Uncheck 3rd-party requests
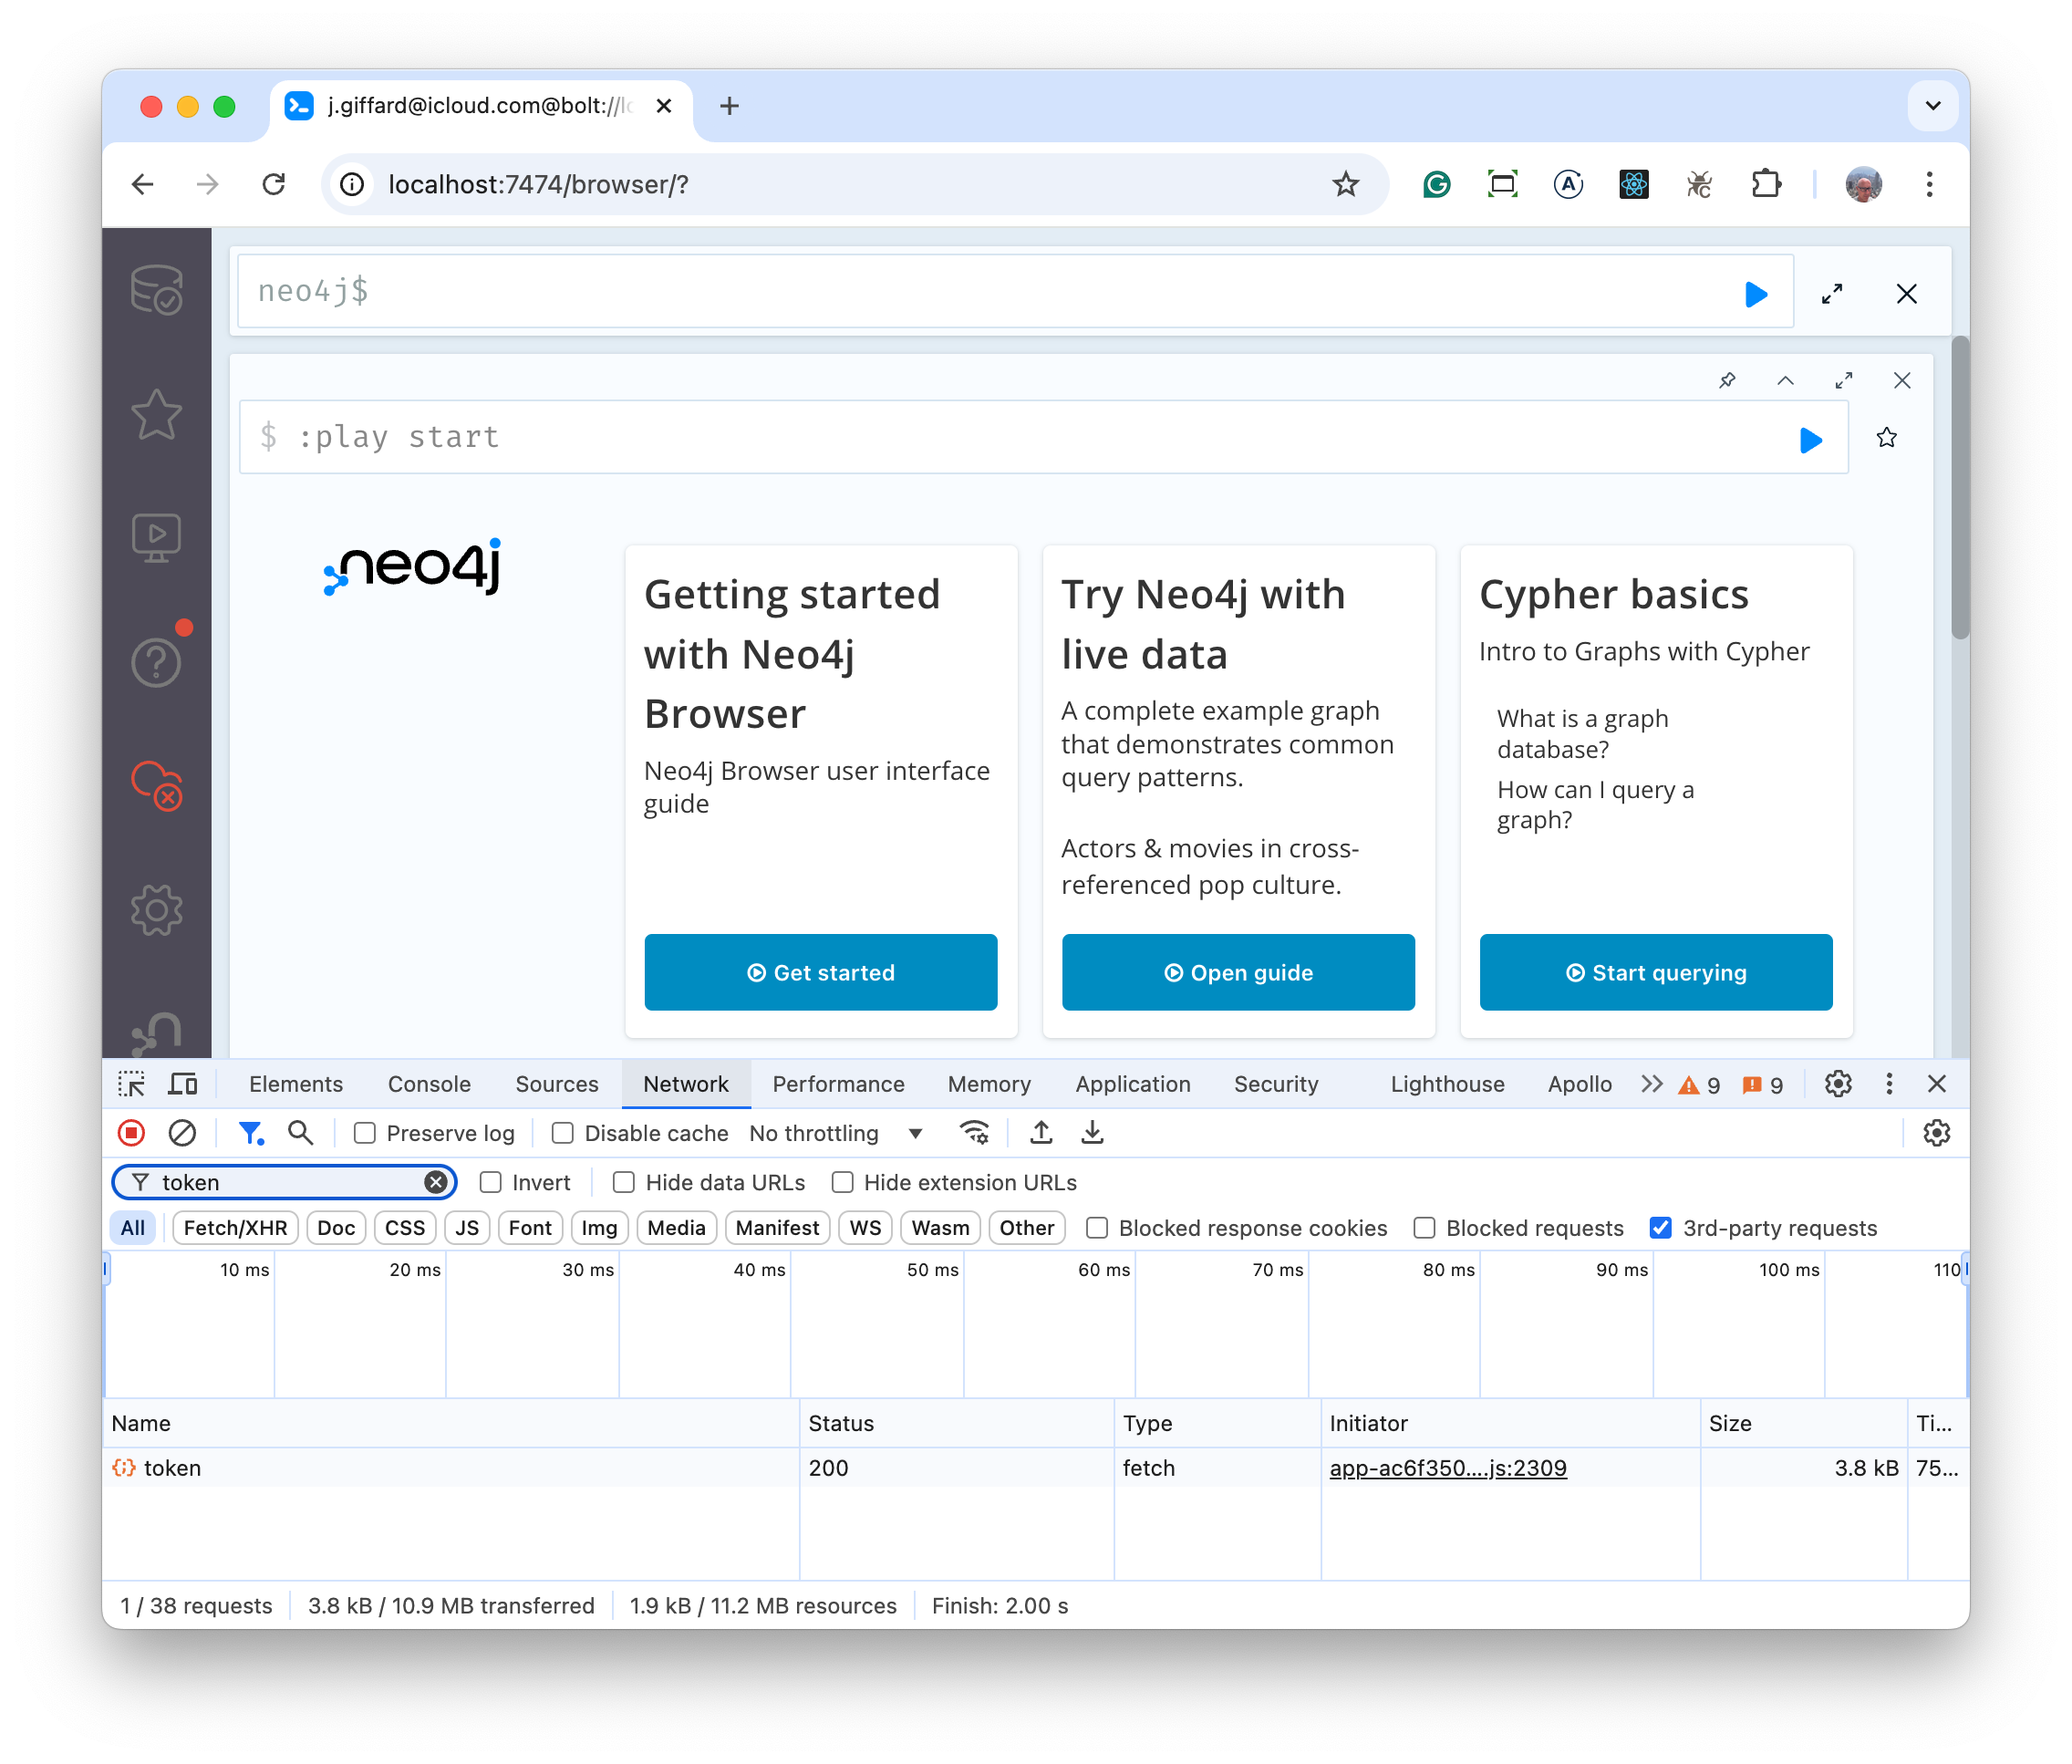The image size is (2072, 1764). tap(1660, 1228)
